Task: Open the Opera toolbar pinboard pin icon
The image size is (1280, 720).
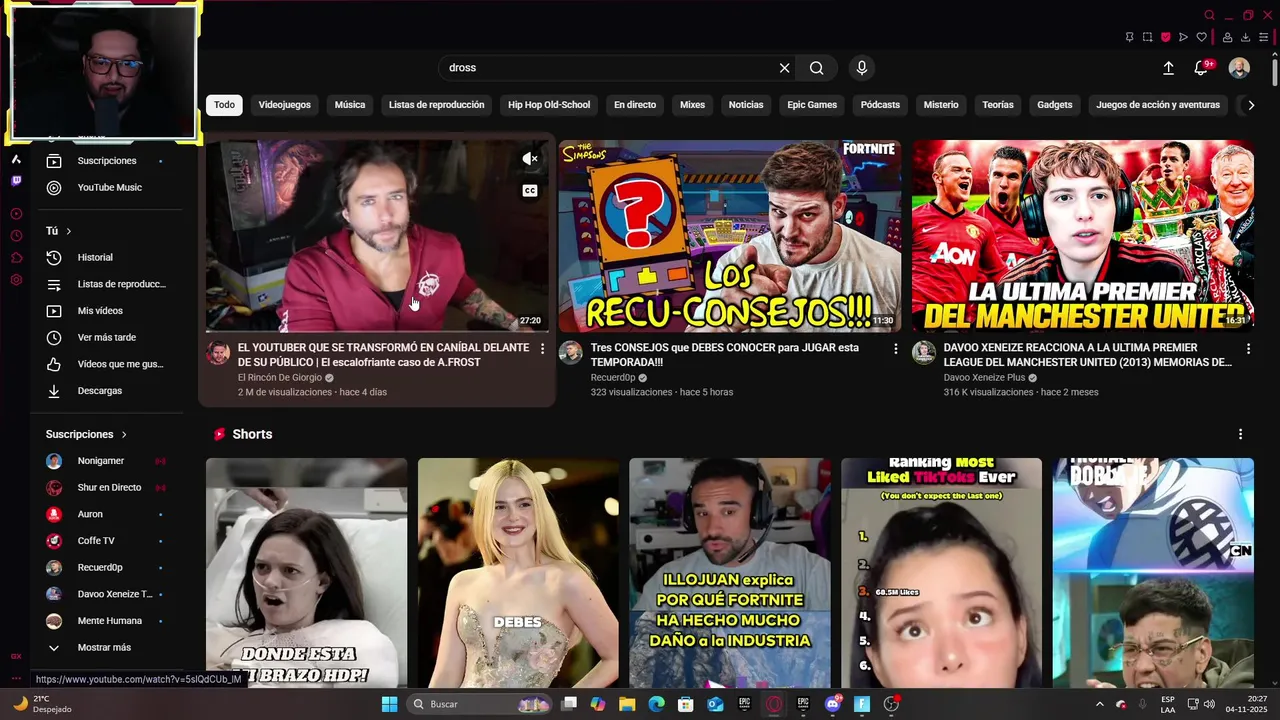Action: click(x=1129, y=37)
